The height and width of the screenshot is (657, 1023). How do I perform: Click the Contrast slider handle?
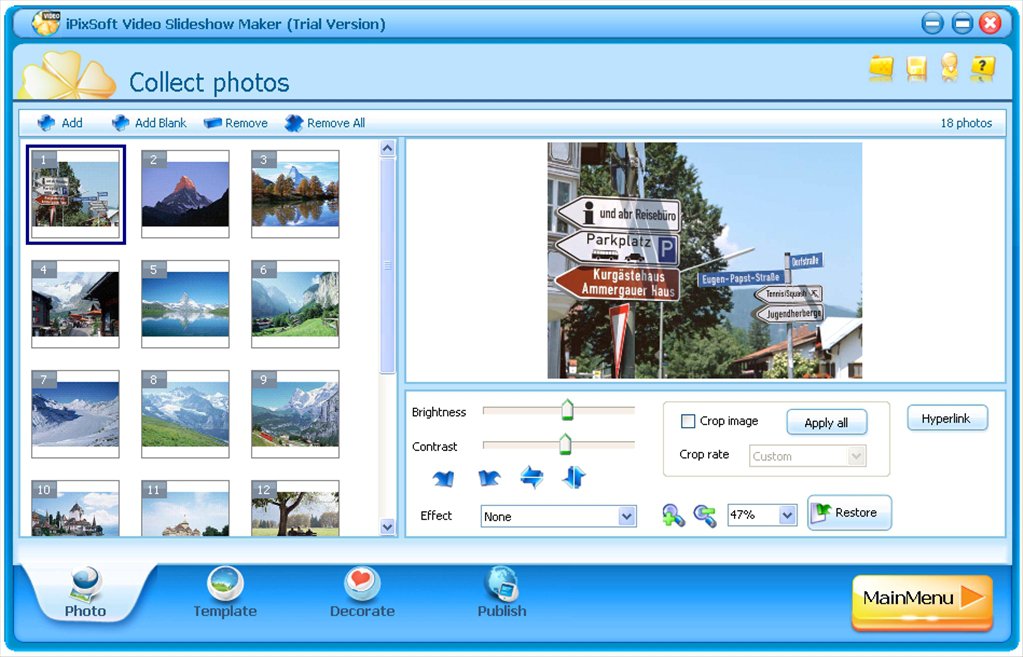tap(565, 444)
